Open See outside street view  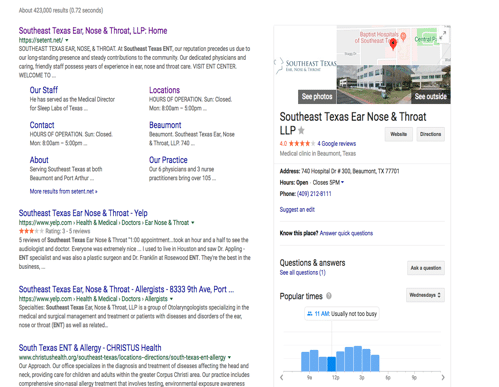pos(430,97)
